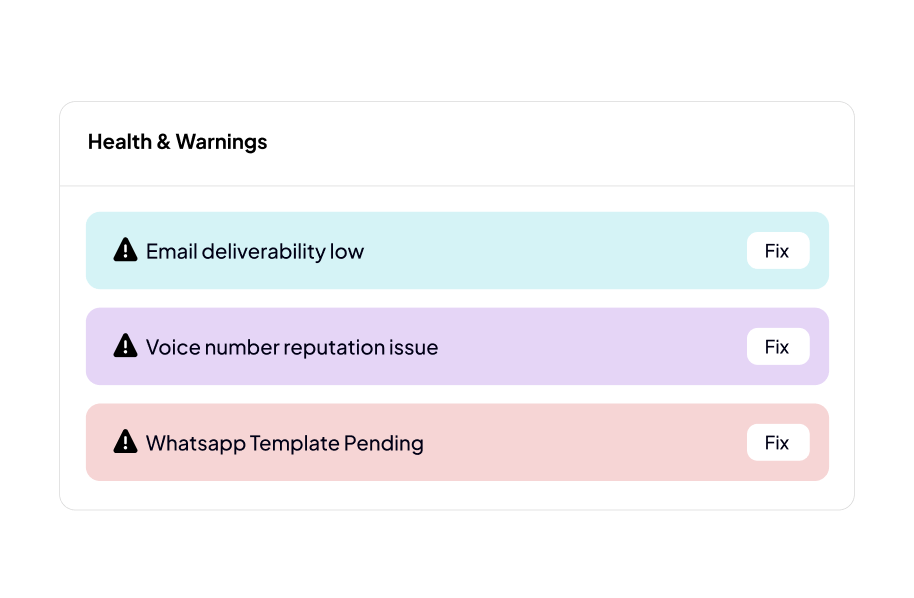Click the word Health in the card title
This screenshot has width=914, height=598.
(x=119, y=142)
